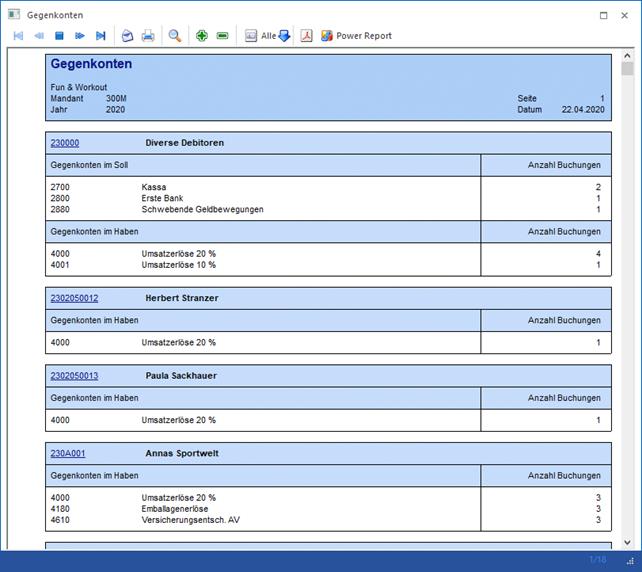Open the print preview setup icon

click(x=127, y=36)
